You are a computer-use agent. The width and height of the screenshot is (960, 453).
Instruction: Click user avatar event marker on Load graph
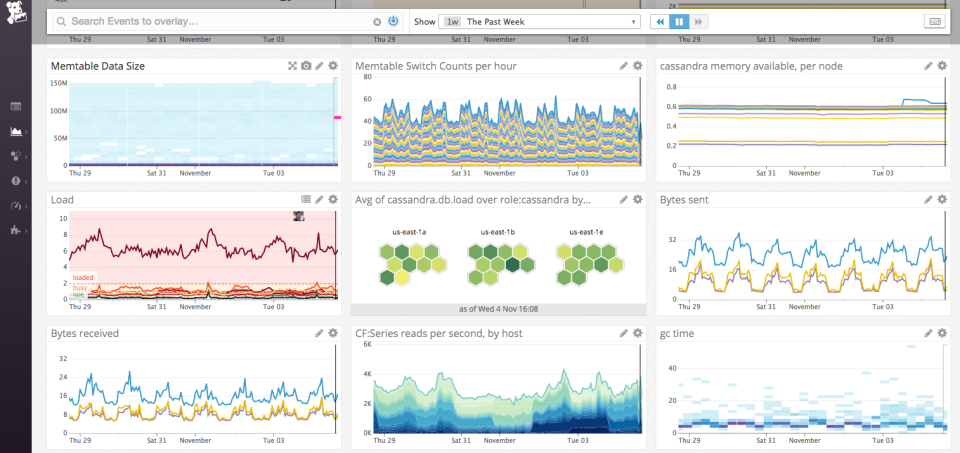tap(299, 215)
